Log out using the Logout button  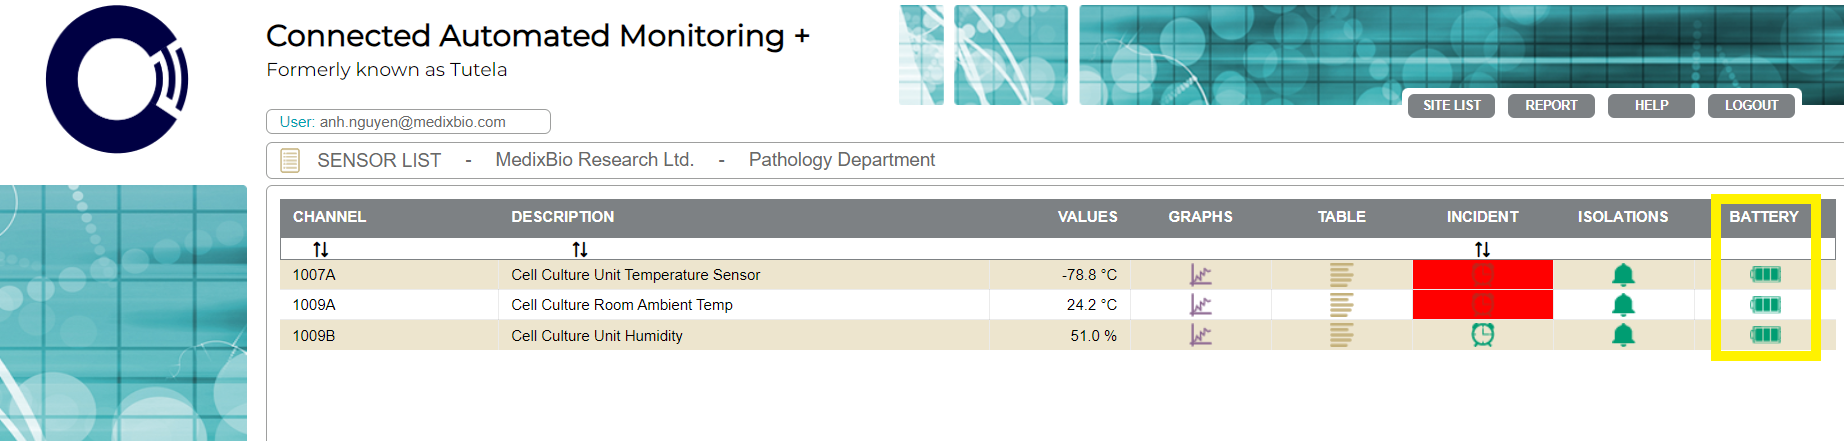pyautogui.click(x=1751, y=106)
